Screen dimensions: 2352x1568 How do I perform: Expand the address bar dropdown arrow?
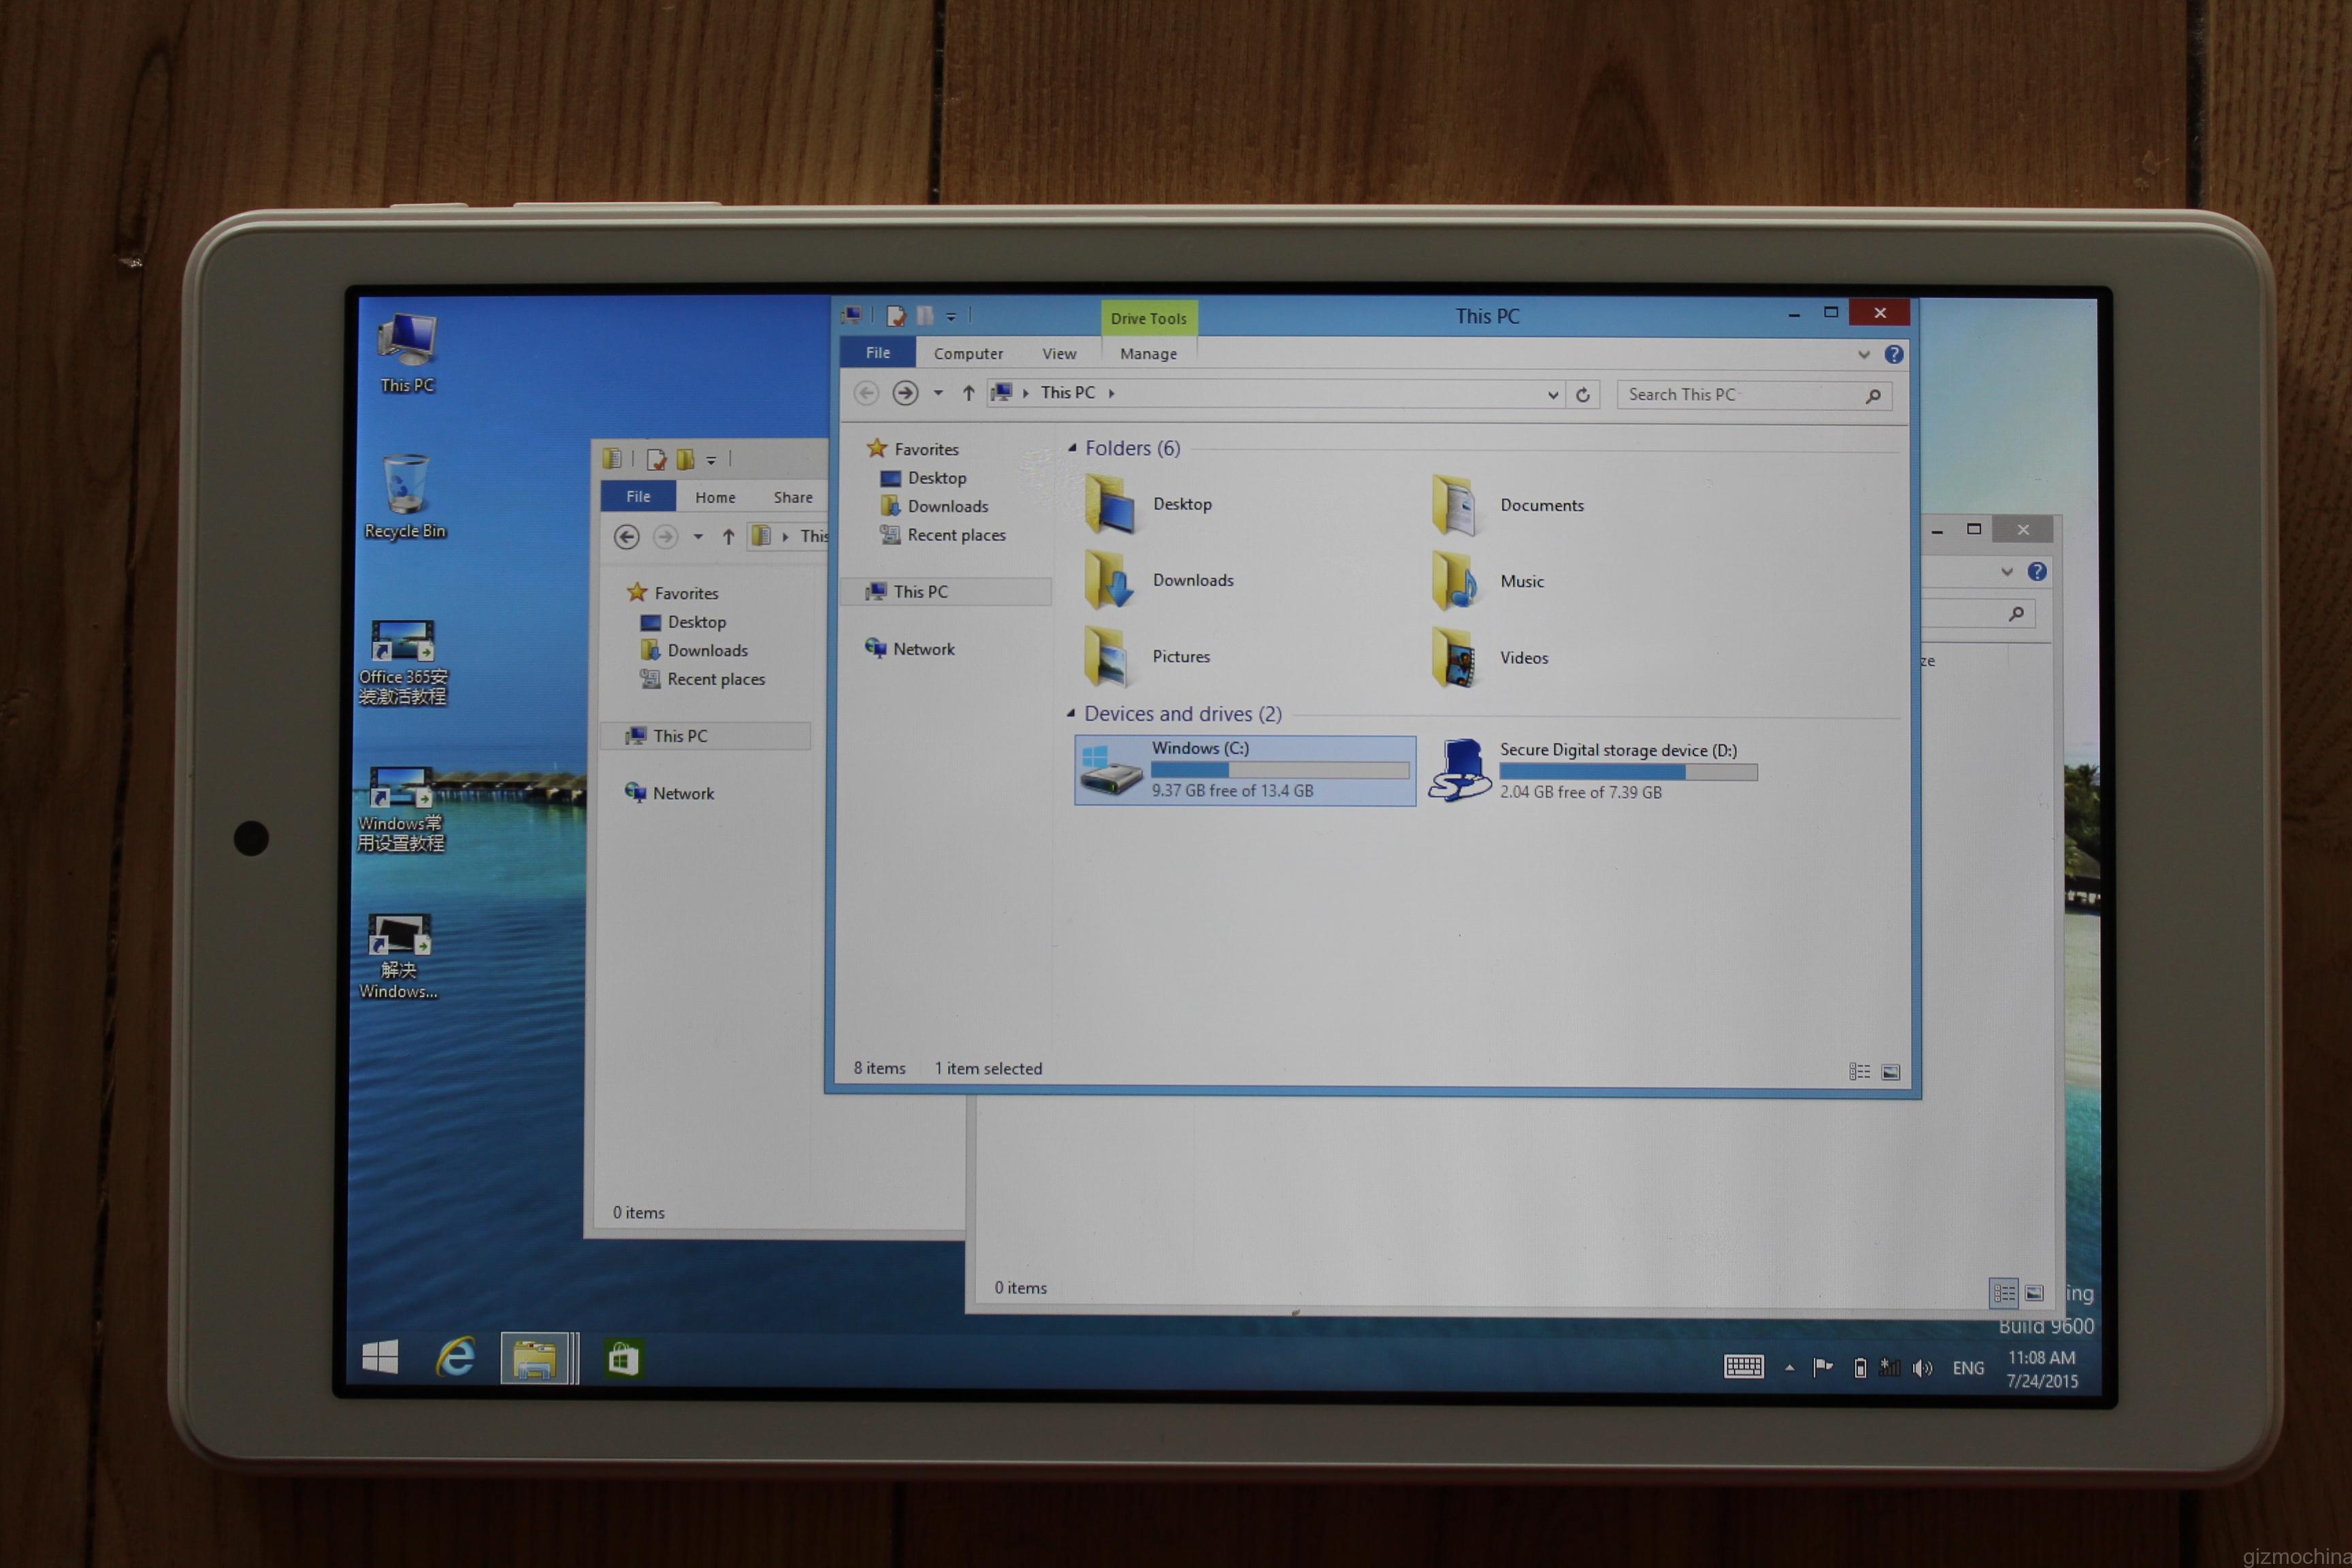(x=1551, y=393)
